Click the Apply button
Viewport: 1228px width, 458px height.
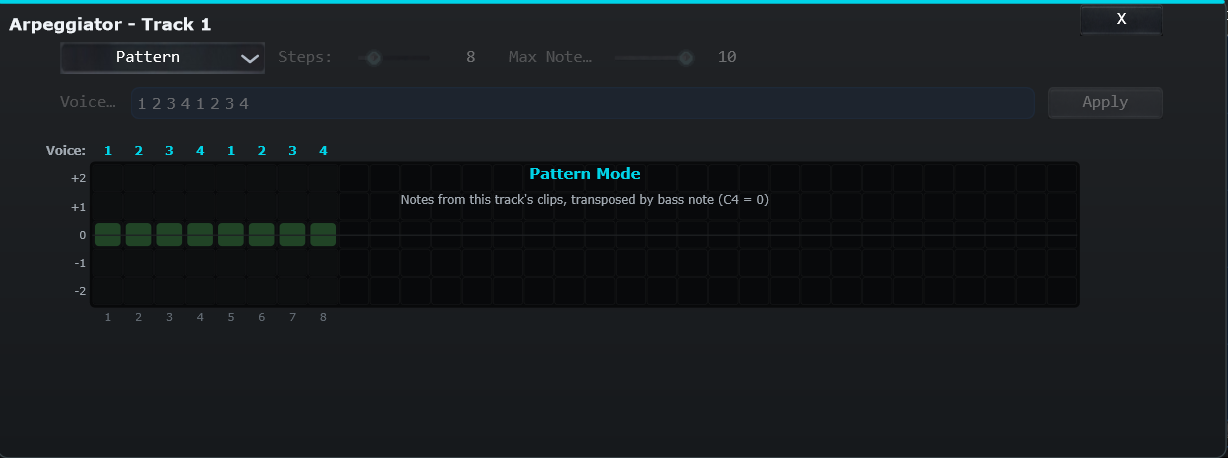(x=1105, y=102)
